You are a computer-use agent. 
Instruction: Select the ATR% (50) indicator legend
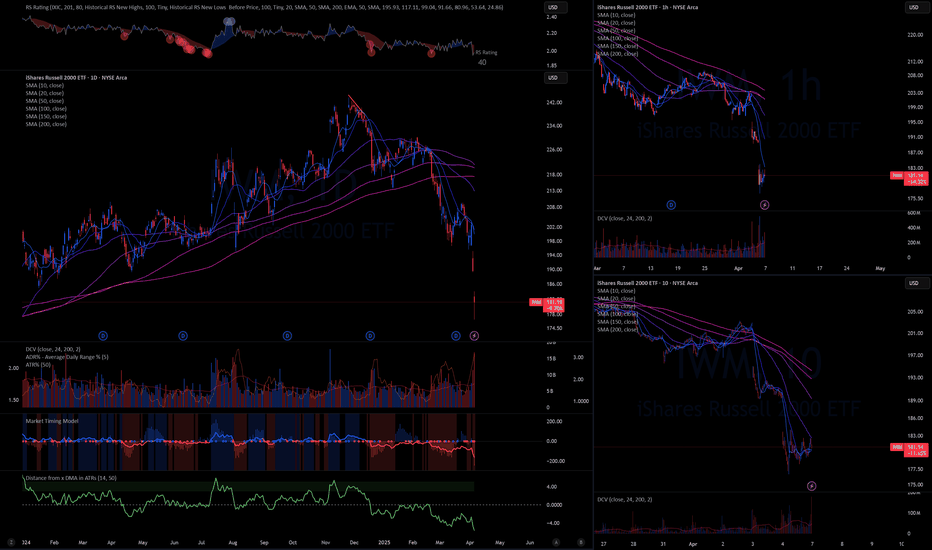click(x=38, y=364)
